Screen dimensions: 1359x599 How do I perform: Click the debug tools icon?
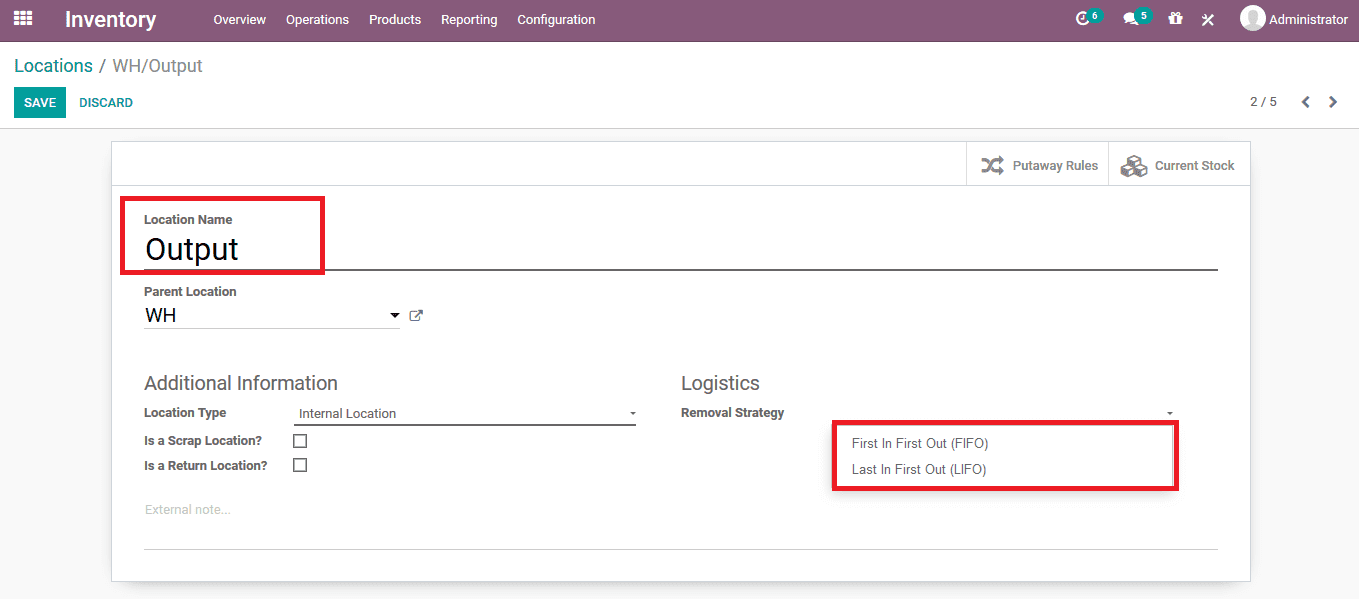coord(1208,19)
